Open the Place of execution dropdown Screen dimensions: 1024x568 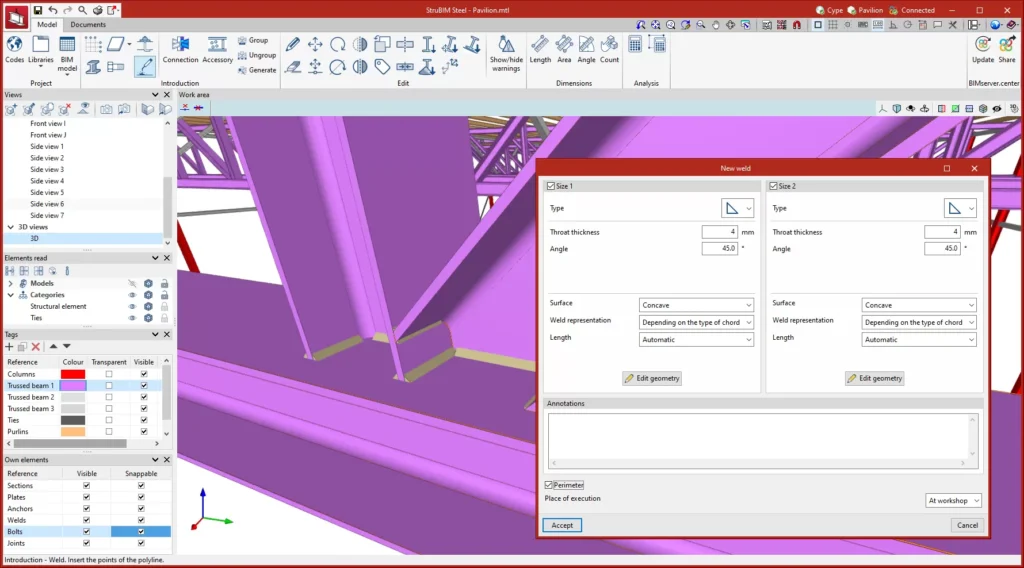pos(953,500)
